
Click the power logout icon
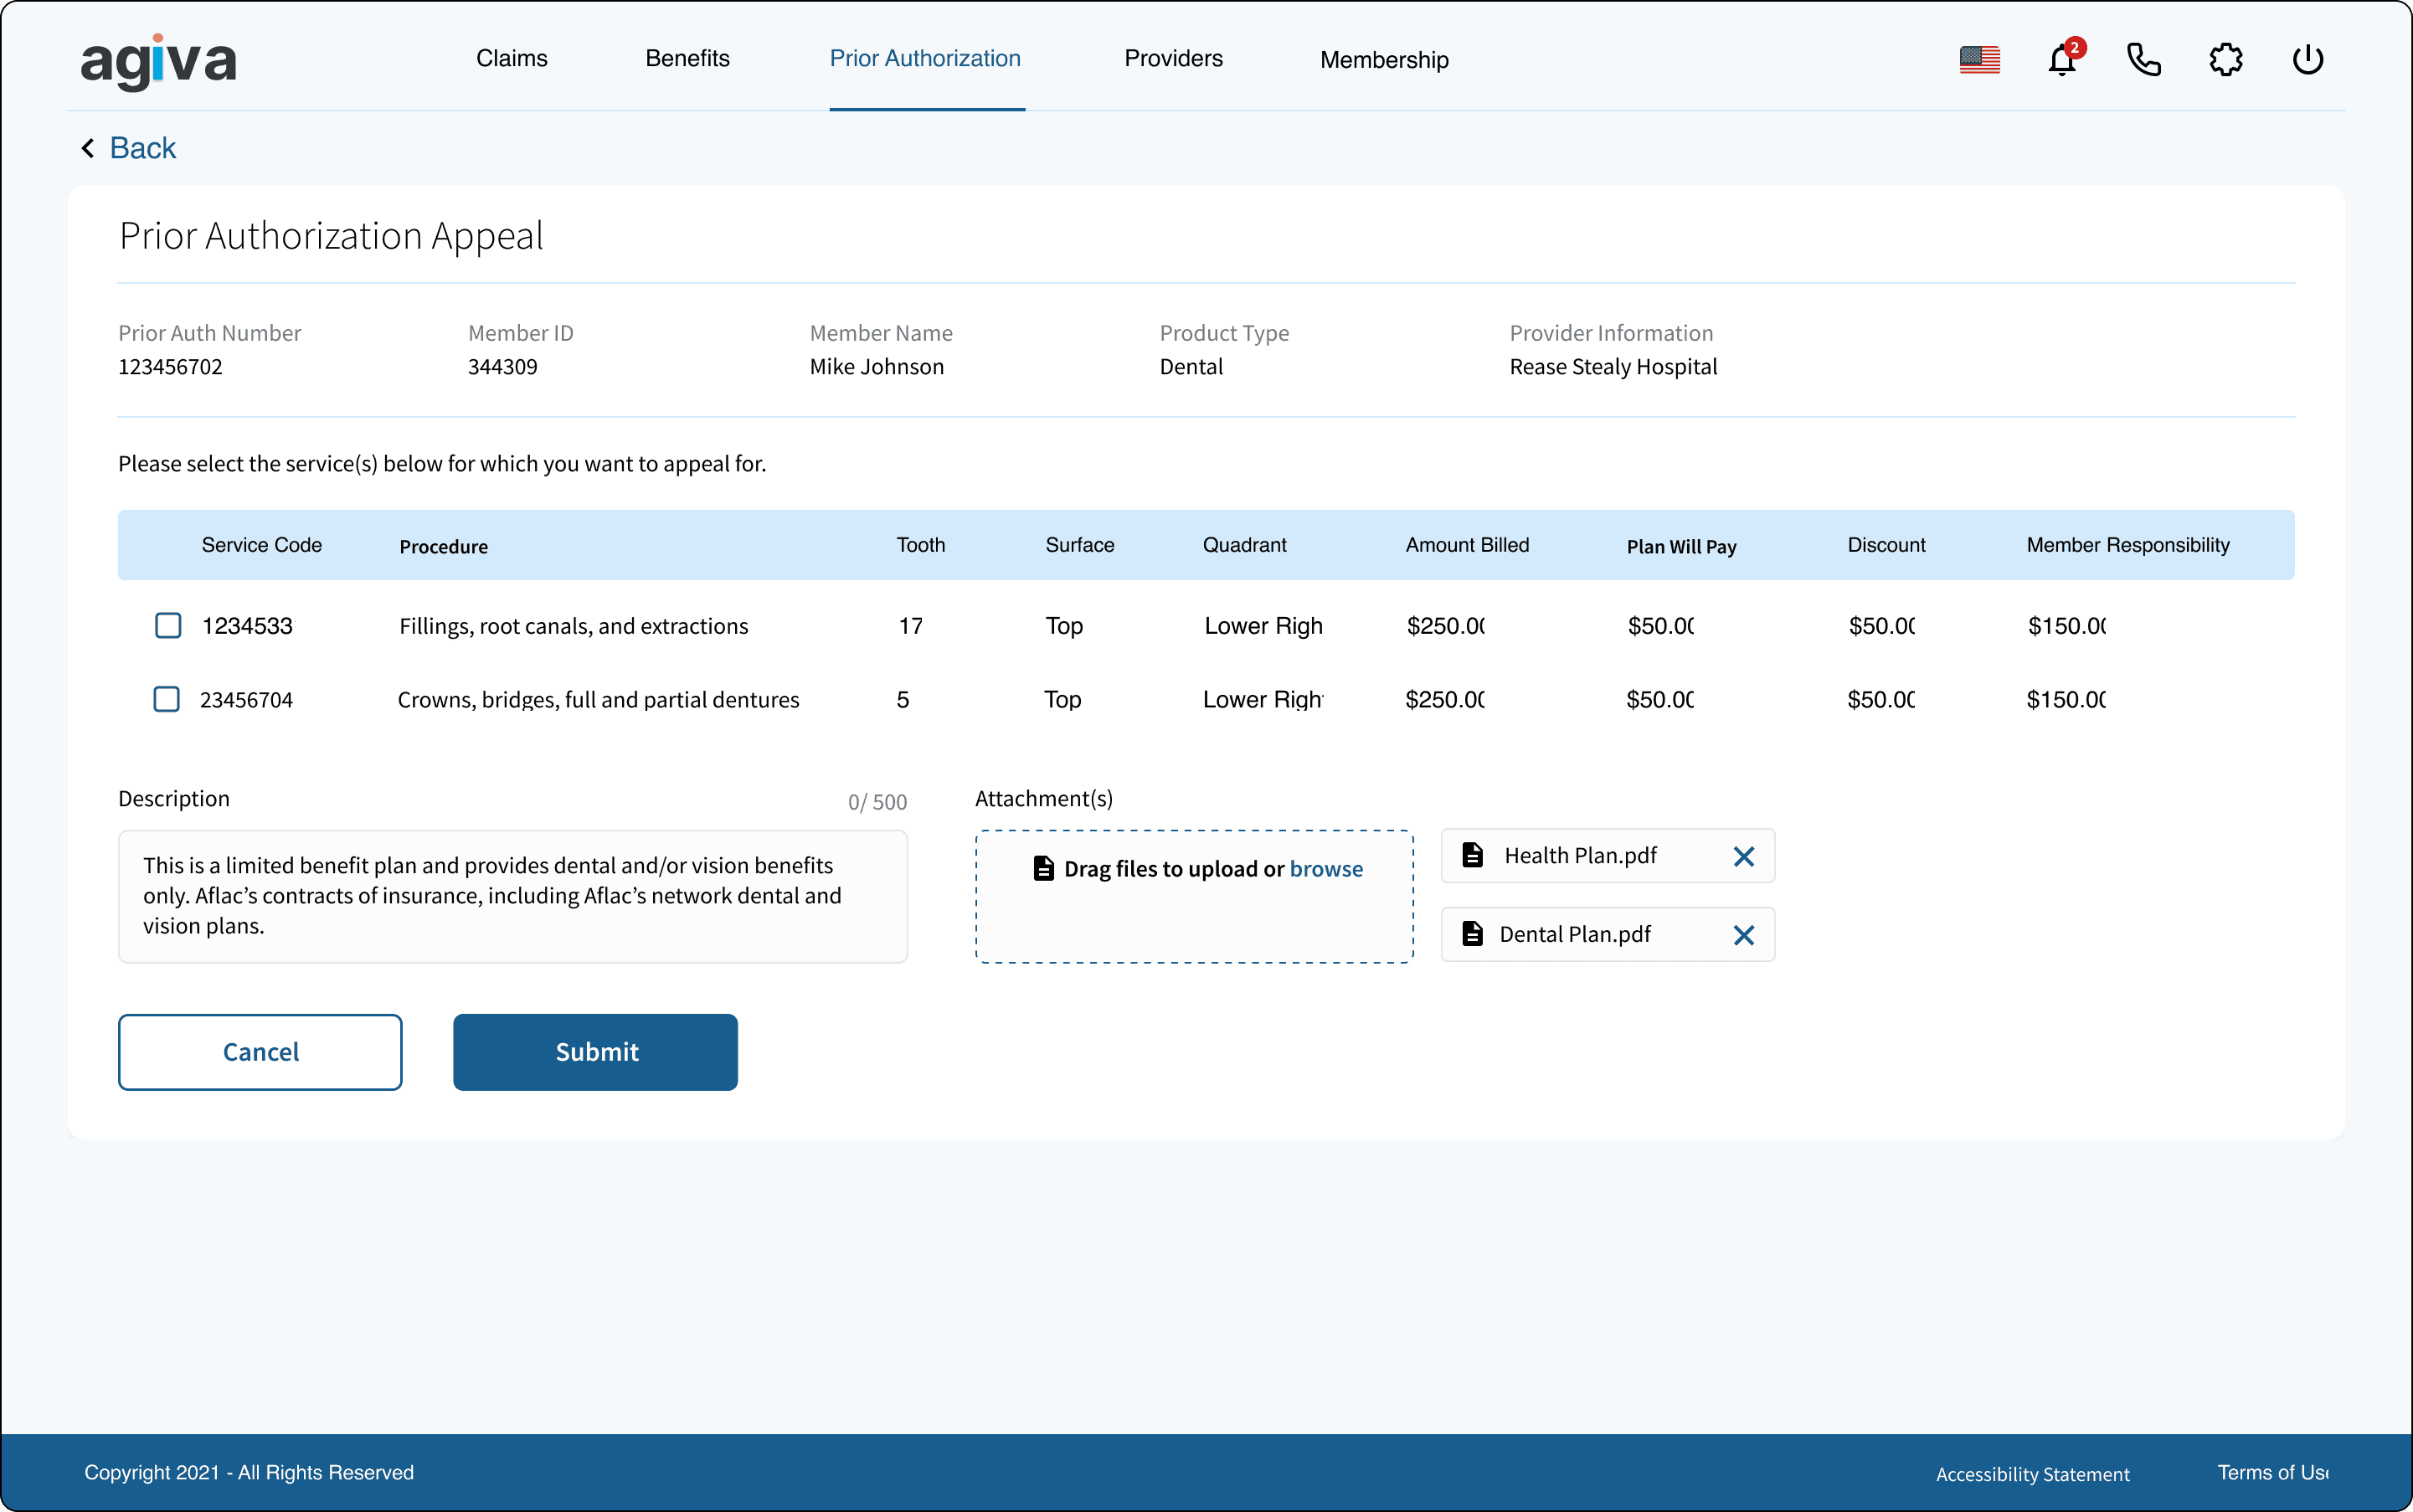2307,60
